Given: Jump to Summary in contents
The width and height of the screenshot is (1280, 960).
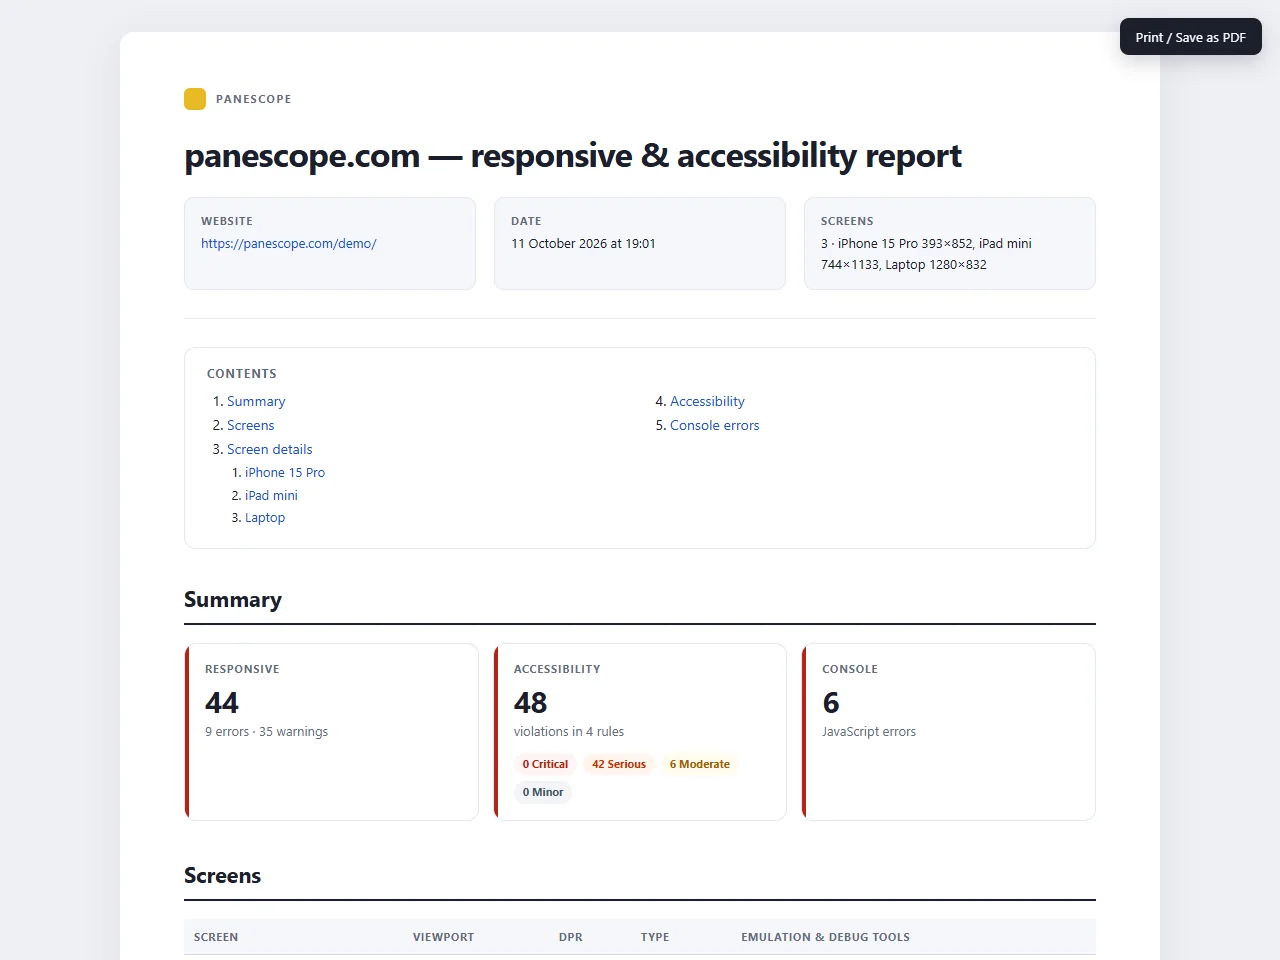Looking at the screenshot, I should tap(256, 401).
